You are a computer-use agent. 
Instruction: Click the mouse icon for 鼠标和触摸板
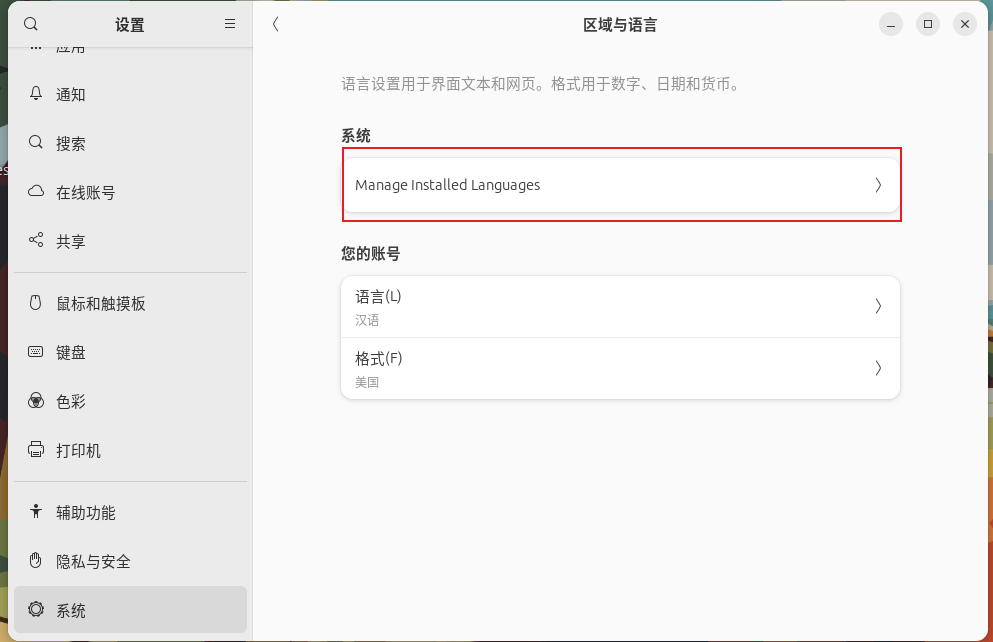(36, 303)
